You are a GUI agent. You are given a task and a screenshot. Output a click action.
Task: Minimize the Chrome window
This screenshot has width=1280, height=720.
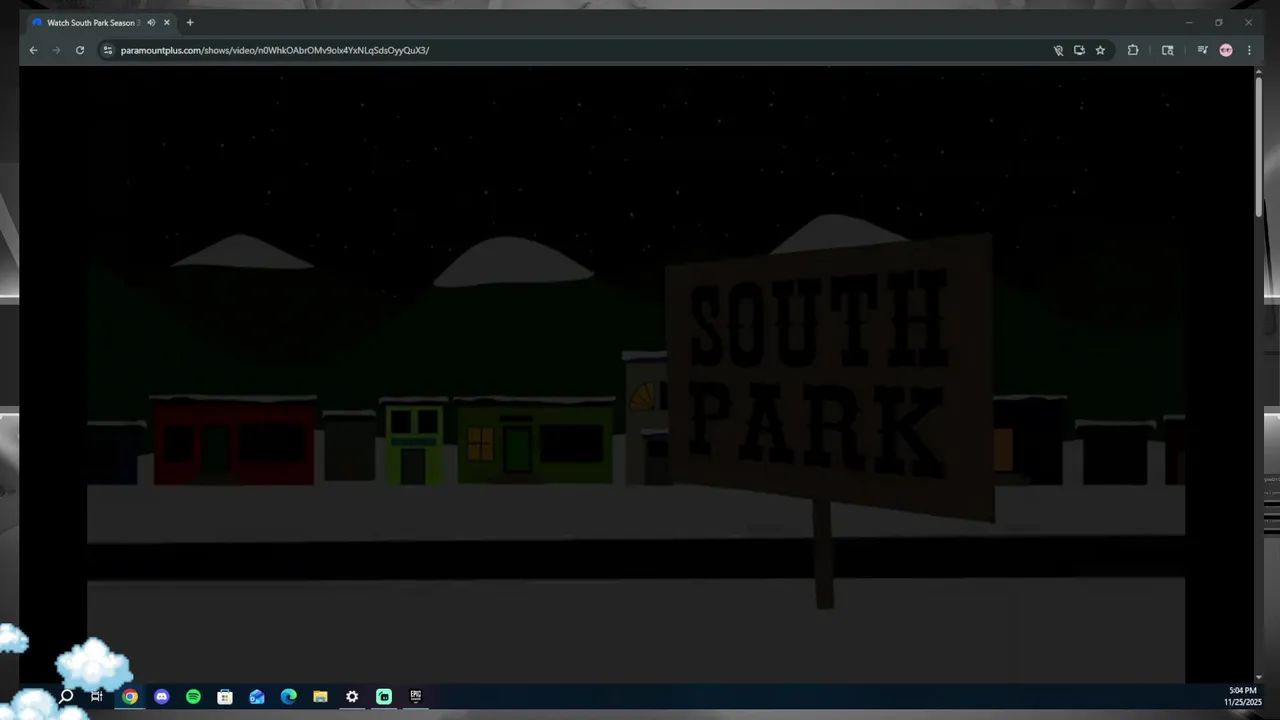[1189, 22]
